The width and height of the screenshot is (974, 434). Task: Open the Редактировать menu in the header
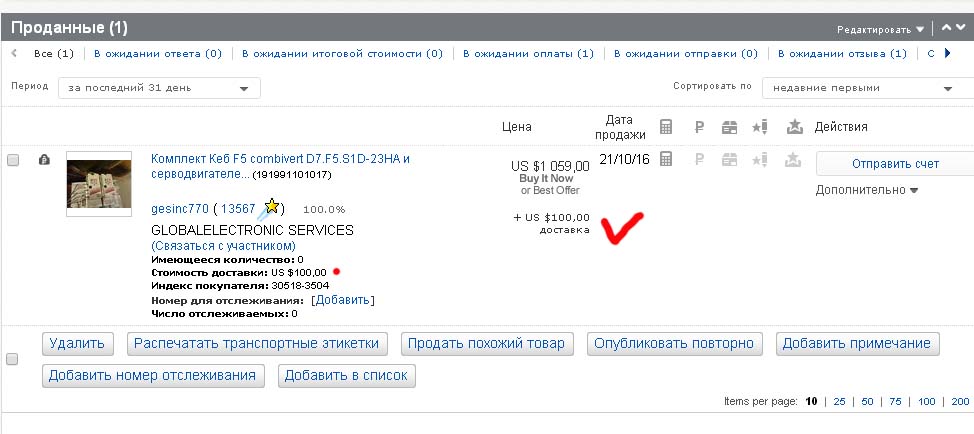point(874,29)
